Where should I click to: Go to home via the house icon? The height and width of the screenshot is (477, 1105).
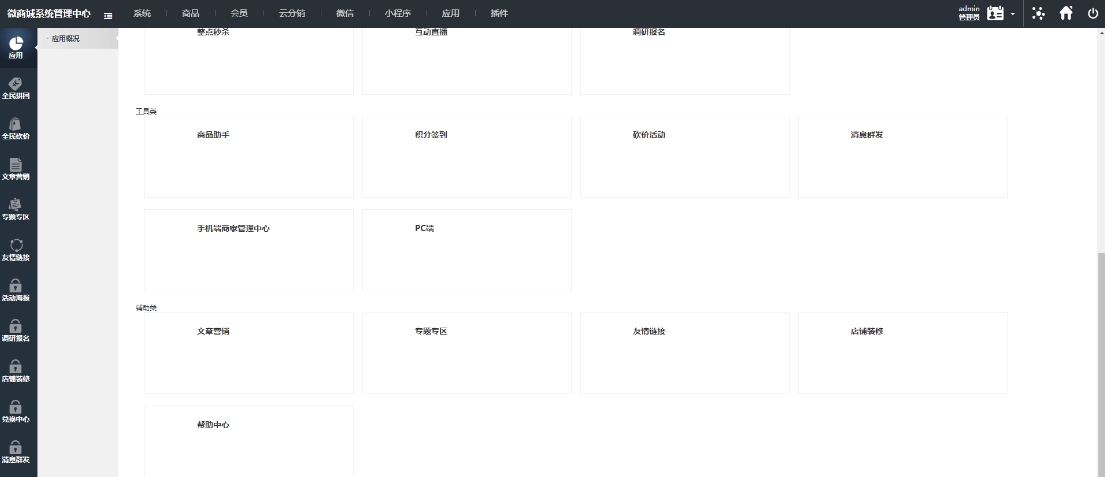tap(1066, 13)
